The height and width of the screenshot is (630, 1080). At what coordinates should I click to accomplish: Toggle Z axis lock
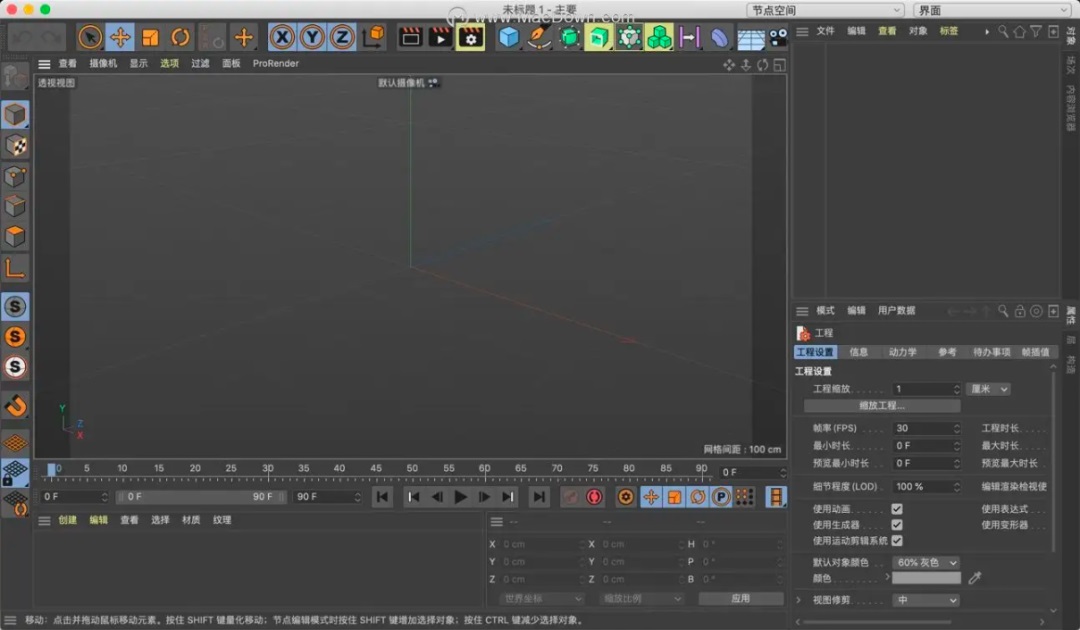(x=342, y=37)
